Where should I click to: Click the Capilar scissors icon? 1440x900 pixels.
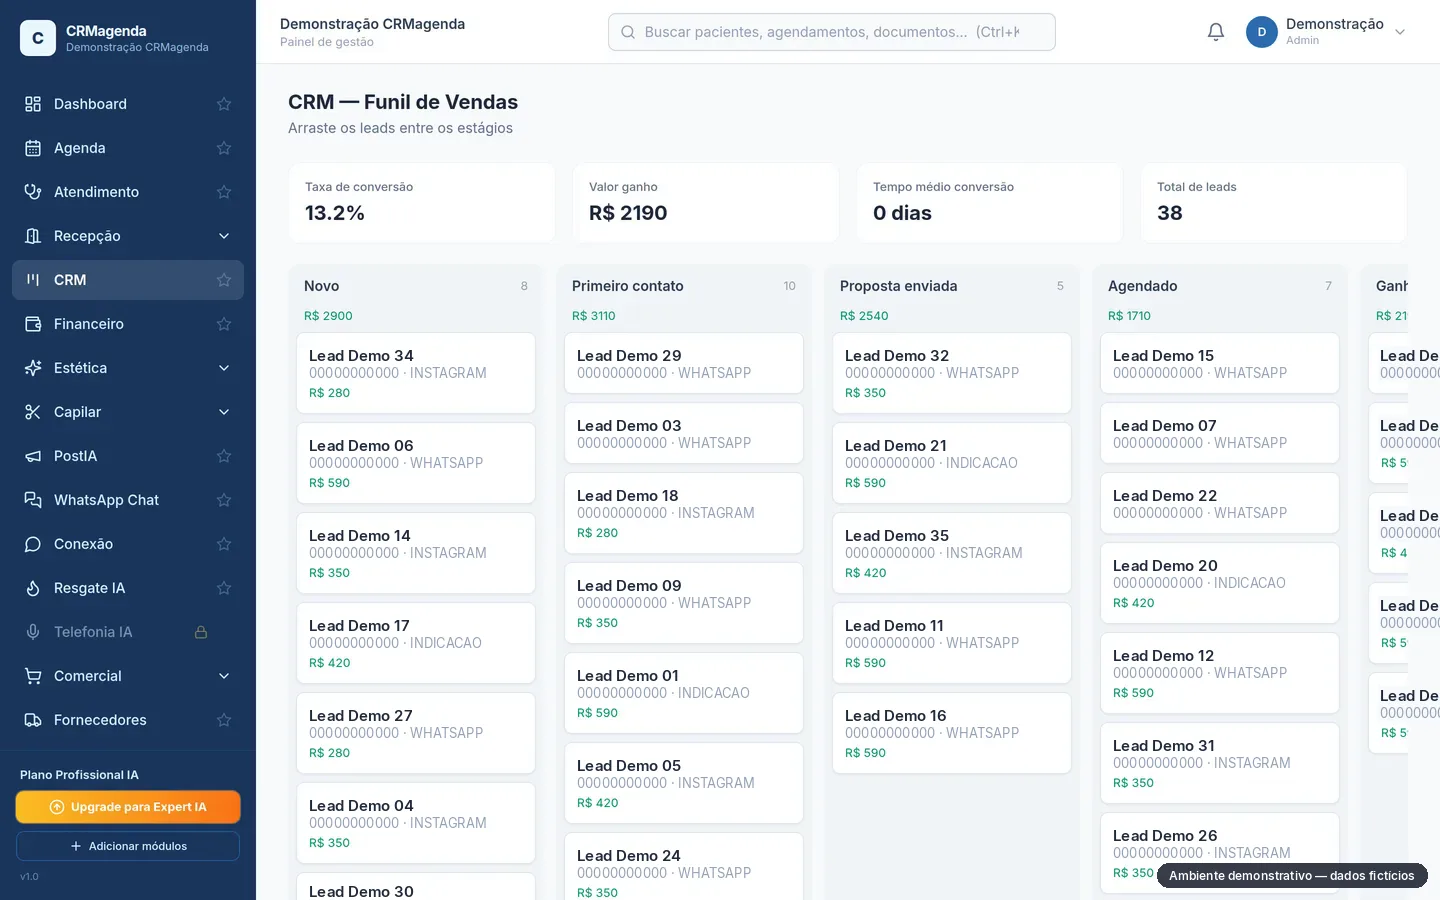tap(33, 412)
